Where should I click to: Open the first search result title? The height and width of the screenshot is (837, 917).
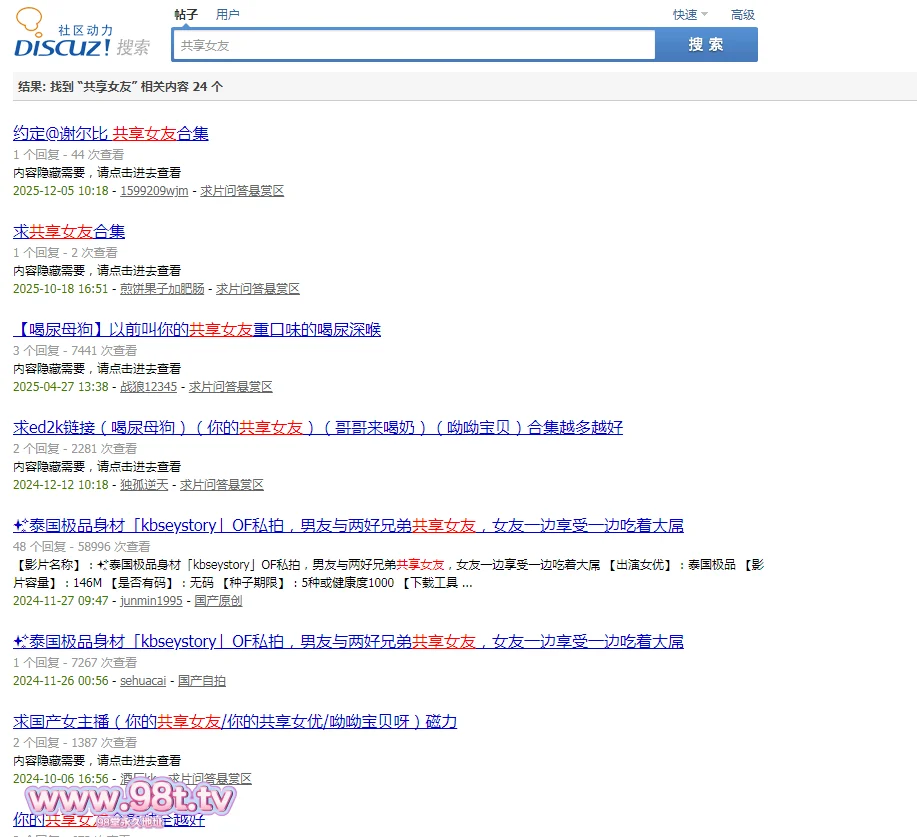[x=111, y=134]
